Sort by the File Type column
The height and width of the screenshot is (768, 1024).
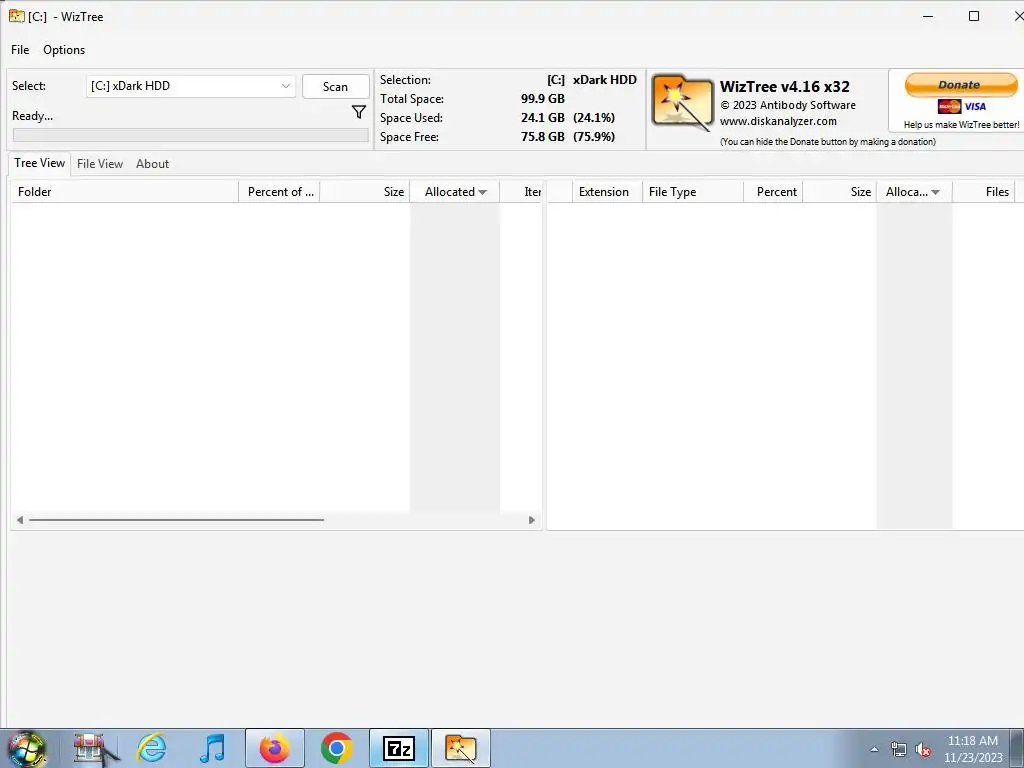[x=692, y=192]
